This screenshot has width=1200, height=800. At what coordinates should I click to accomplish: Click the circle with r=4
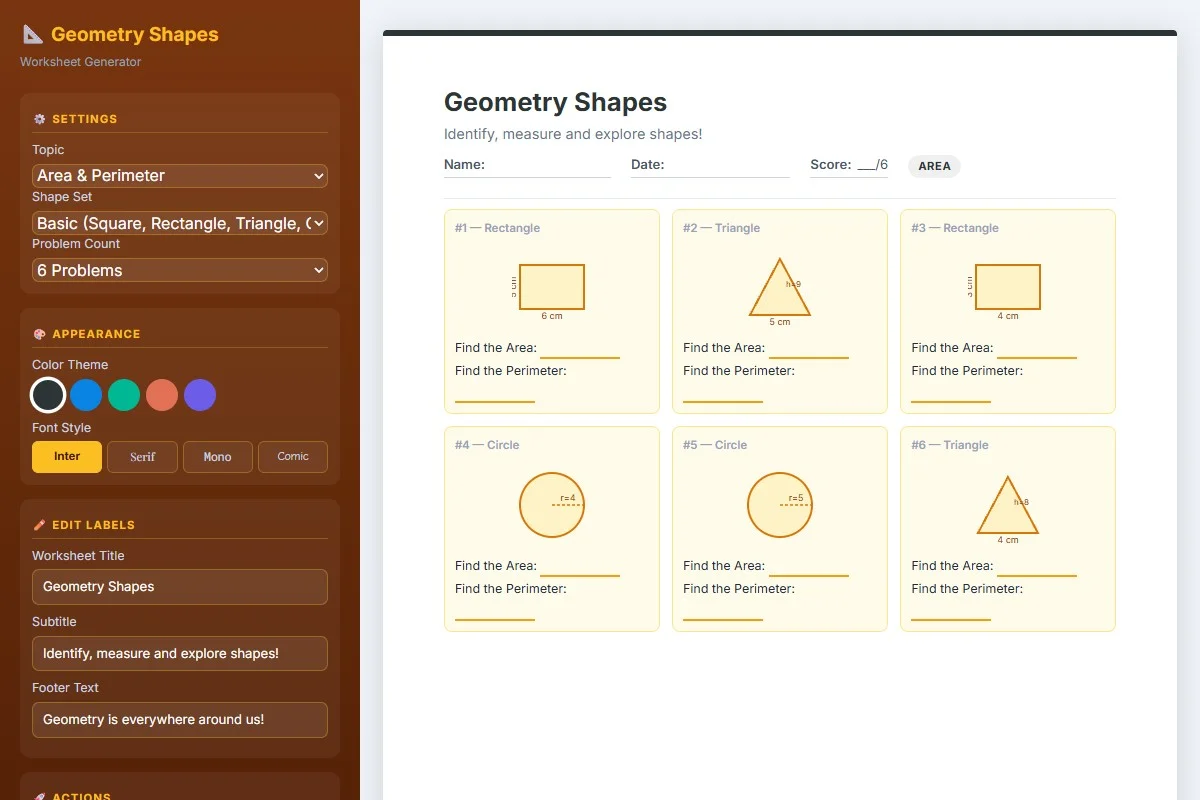pyautogui.click(x=552, y=505)
